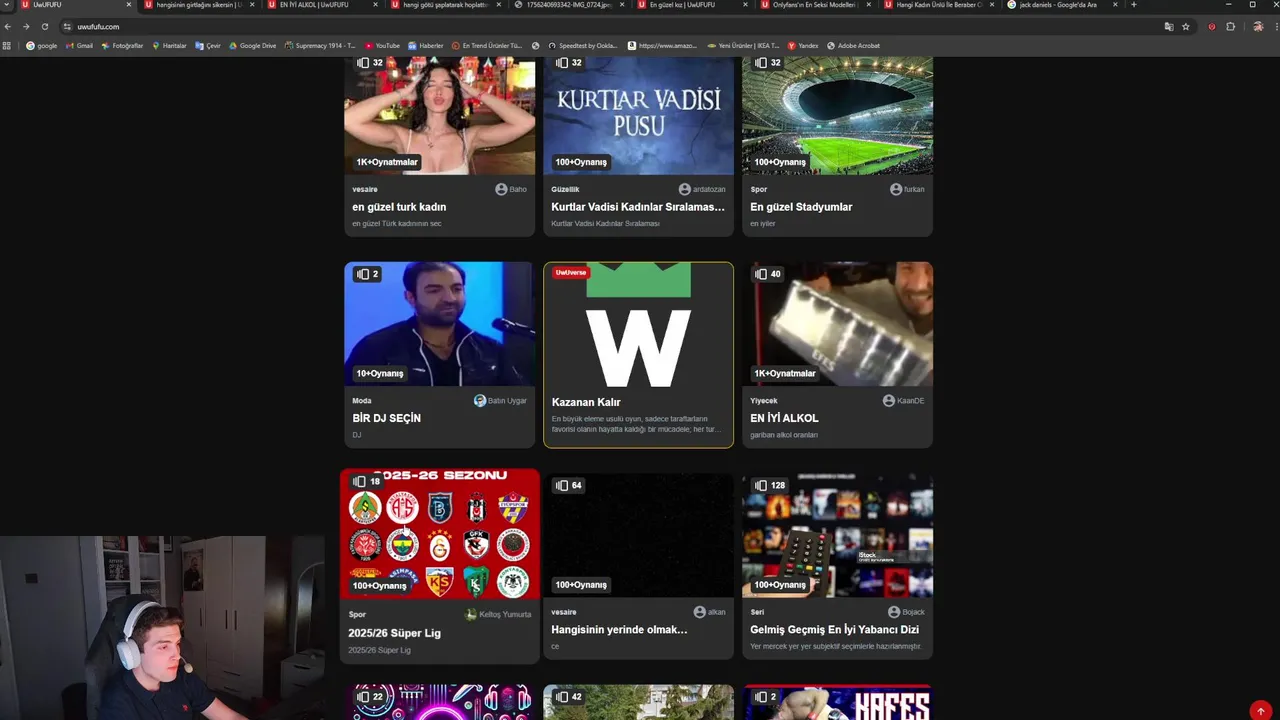This screenshot has height=720, width=1280.
Task: Open the Gmail bookmark
Action: coord(79,46)
